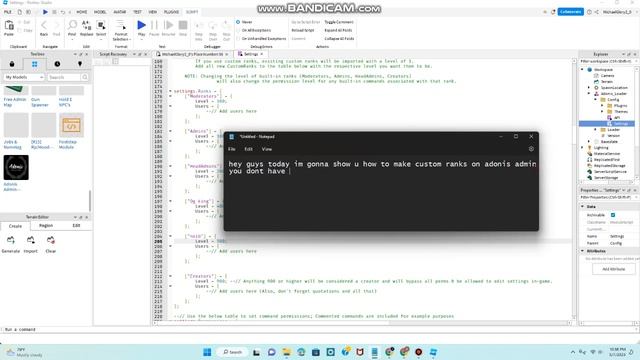This screenshot has width=640, height=360.
Task: Start the game with the Play button
Action: click(141, 25)
